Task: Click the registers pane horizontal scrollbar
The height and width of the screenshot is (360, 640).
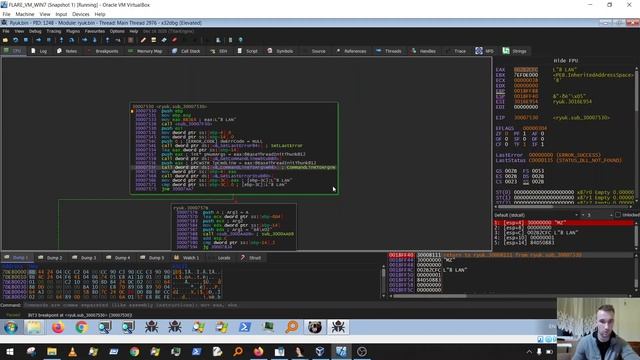Action: click(x=563, y=207)
